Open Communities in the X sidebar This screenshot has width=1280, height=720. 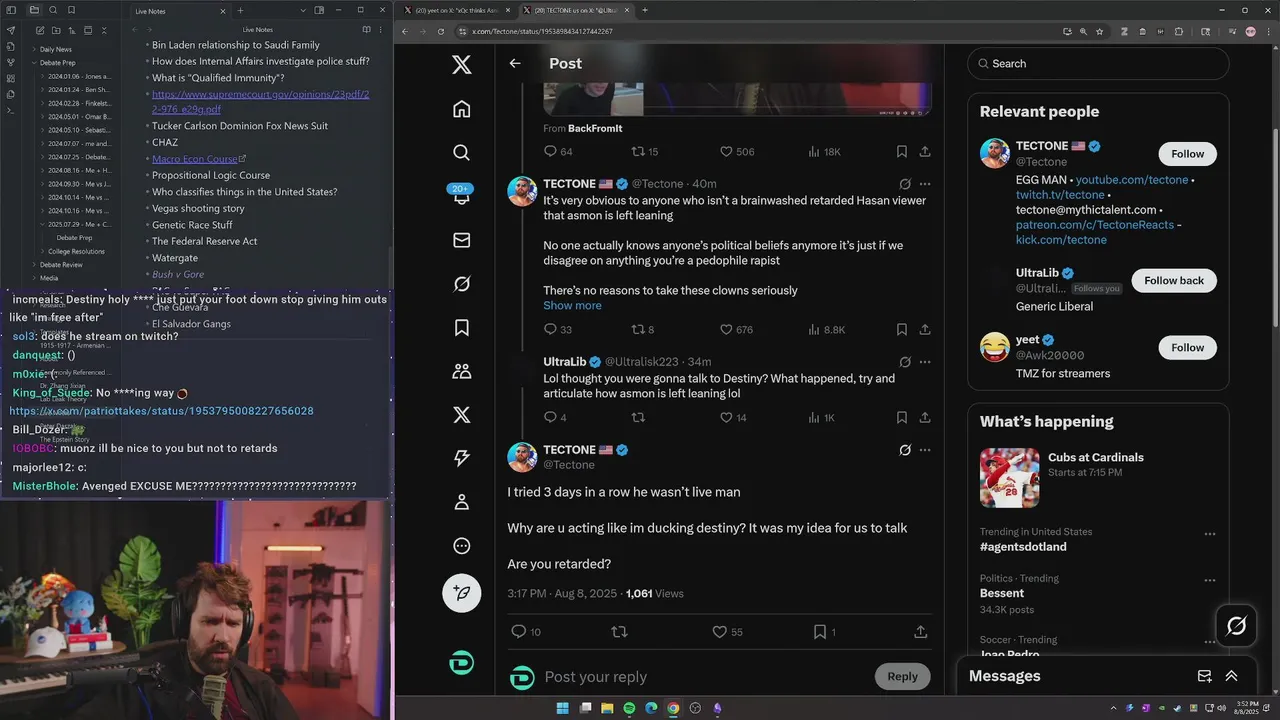[461, 371]
